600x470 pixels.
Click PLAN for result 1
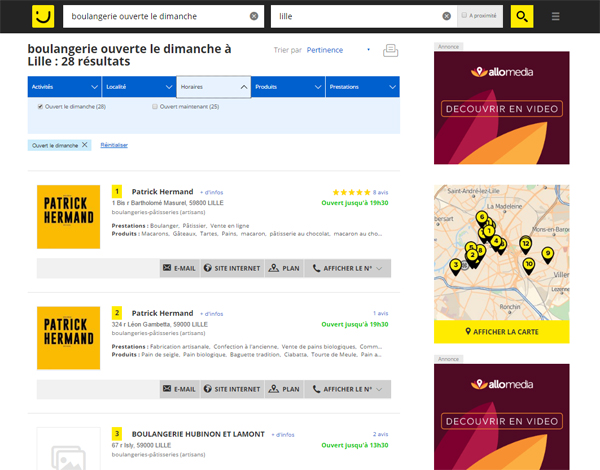point(284,268)
